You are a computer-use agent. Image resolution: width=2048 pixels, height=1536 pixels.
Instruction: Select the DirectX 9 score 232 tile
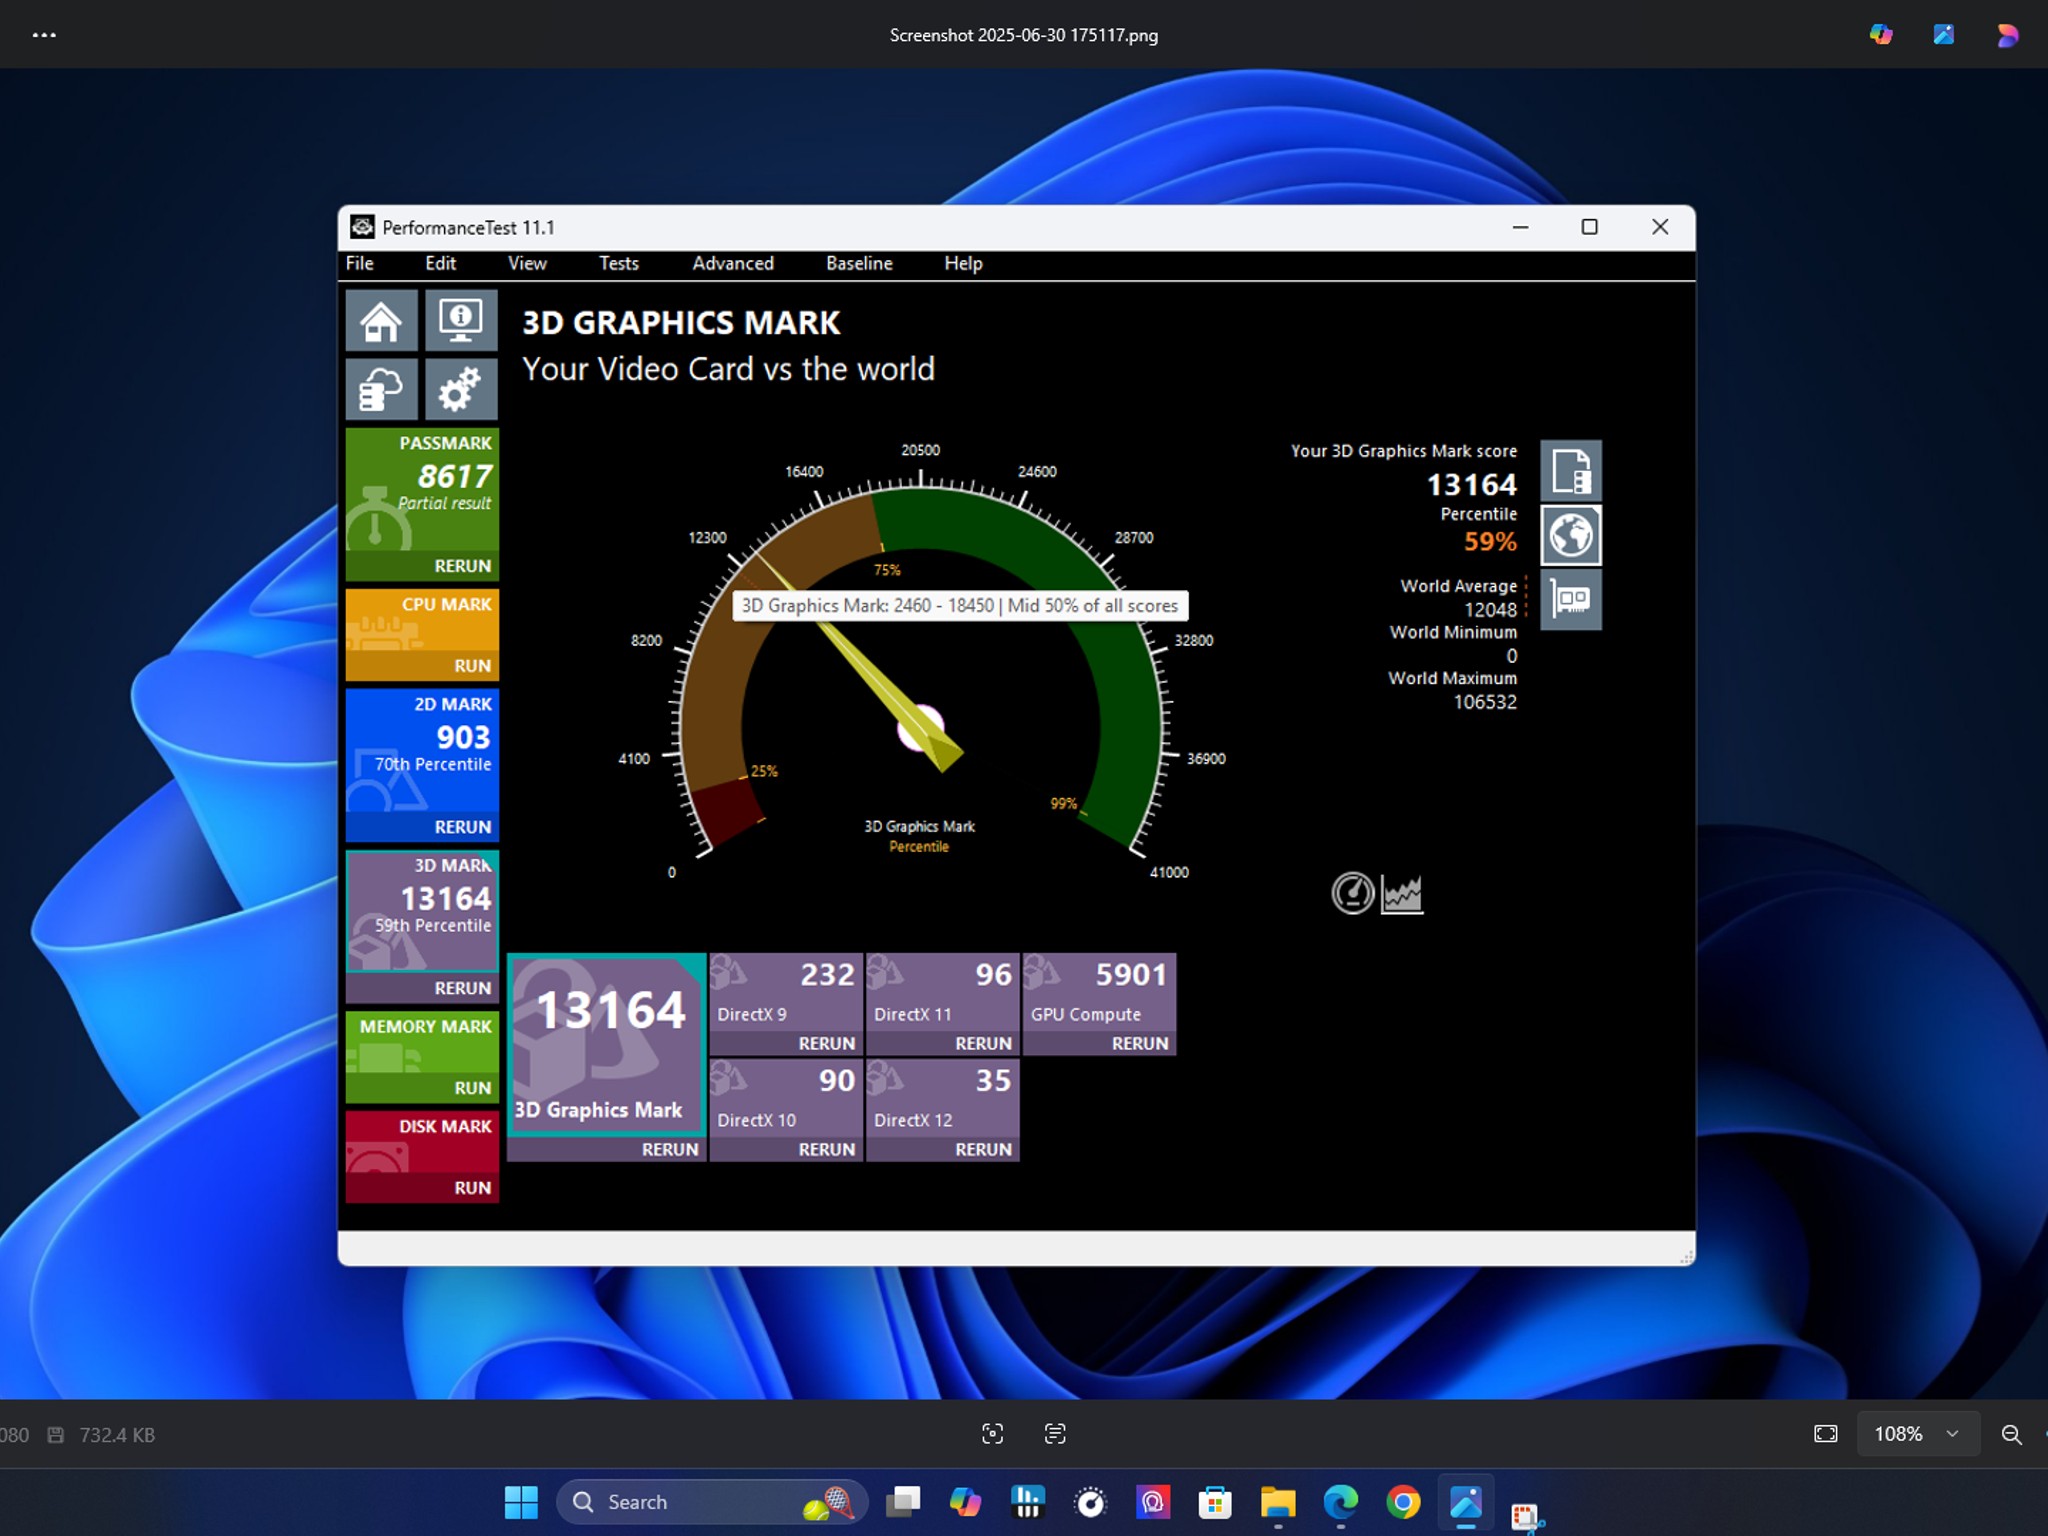click(x=786, y=992)
